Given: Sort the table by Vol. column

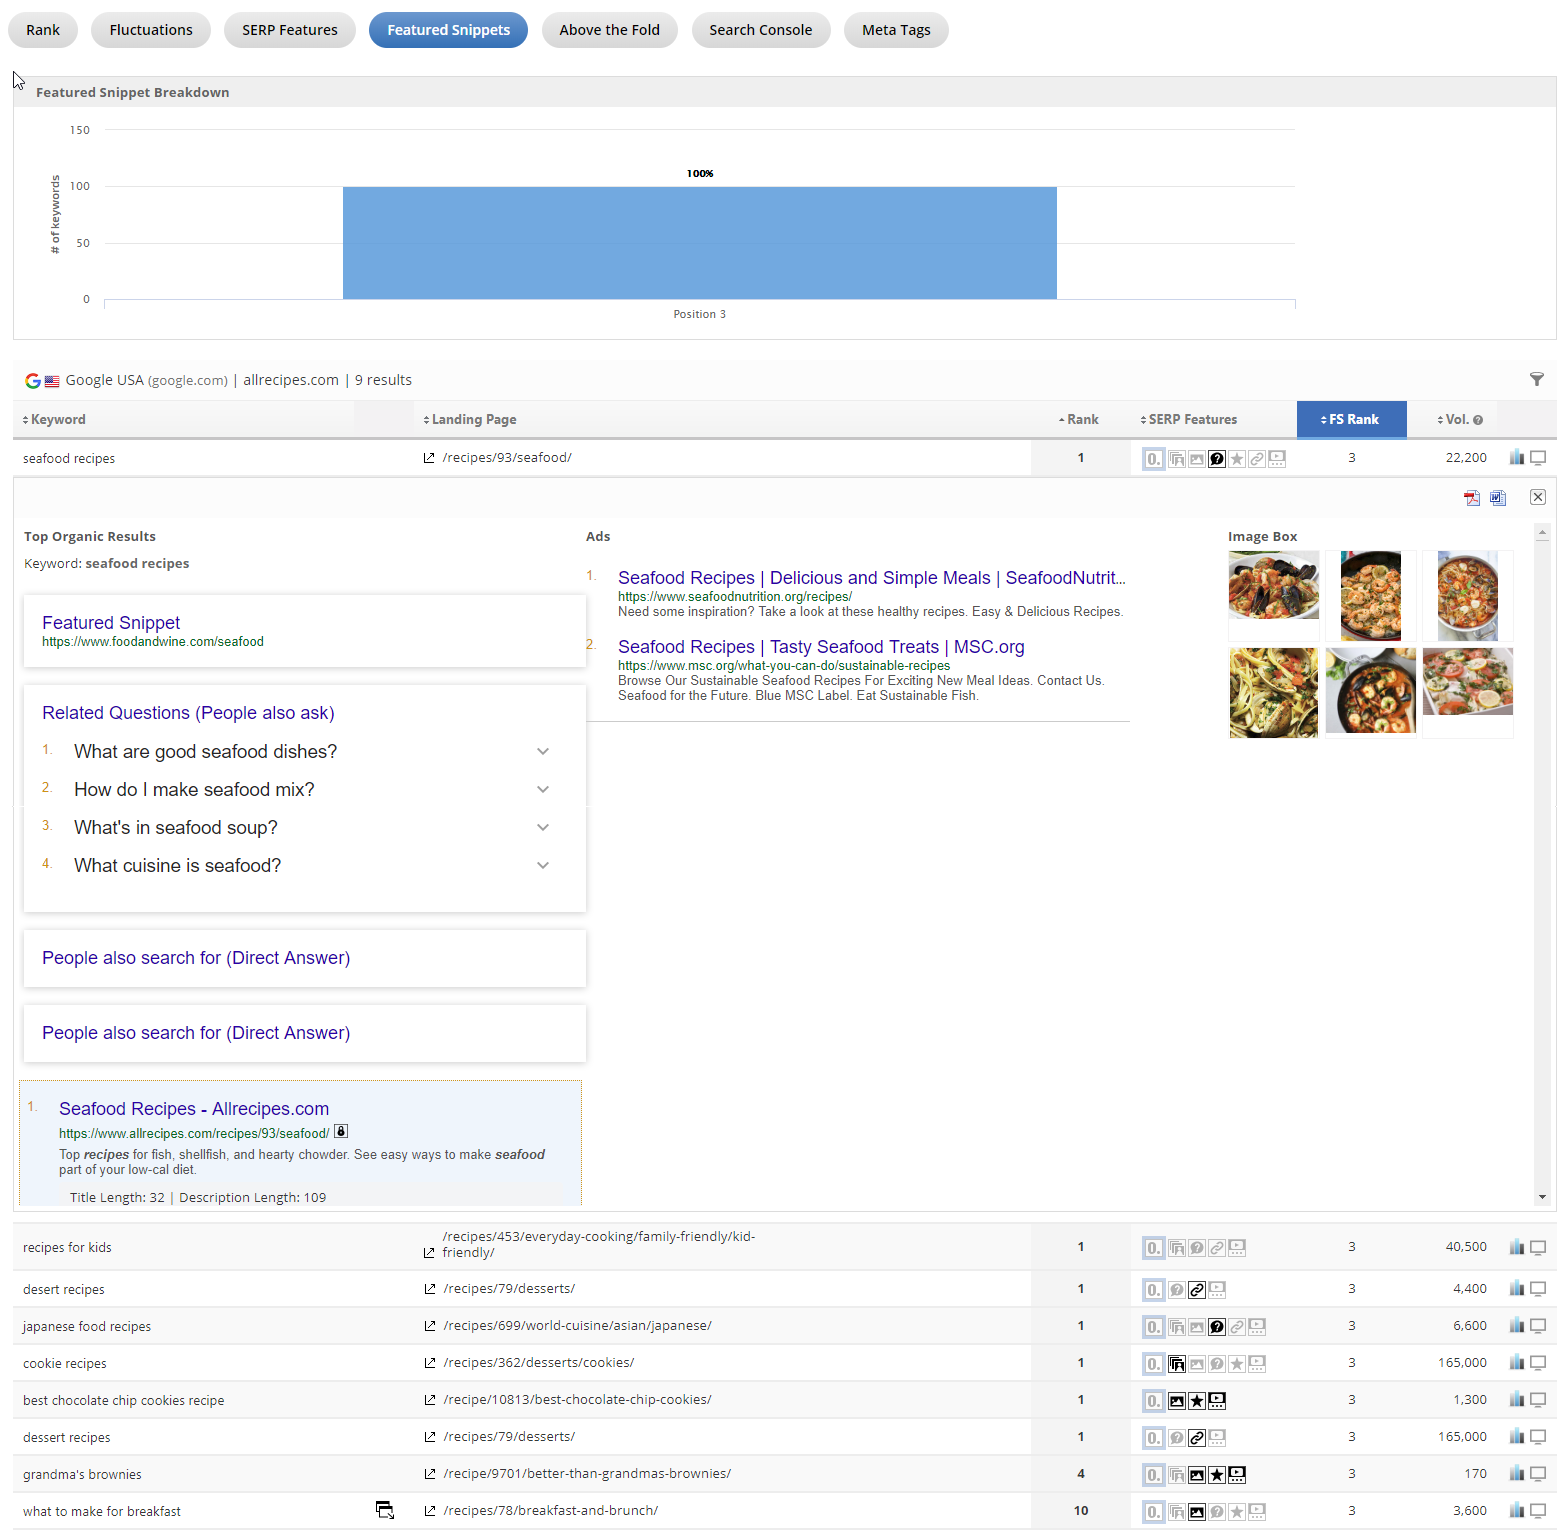Looking at the screenshot, I should [x=1459, y=420].
